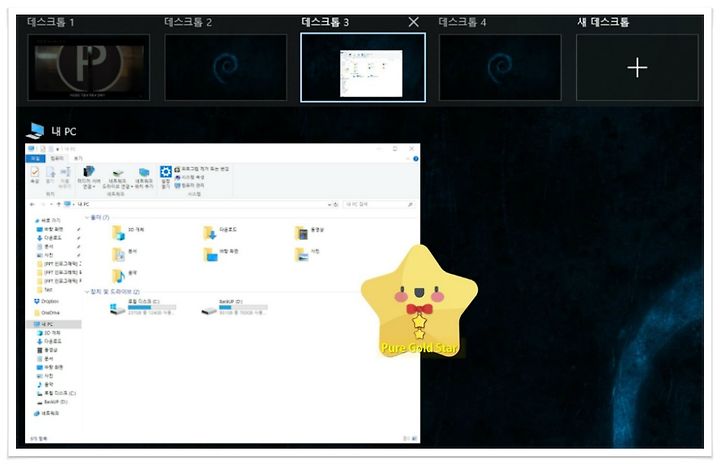Select the Test folder in navigation pane
720x464 pixels.
click(44, 289)
